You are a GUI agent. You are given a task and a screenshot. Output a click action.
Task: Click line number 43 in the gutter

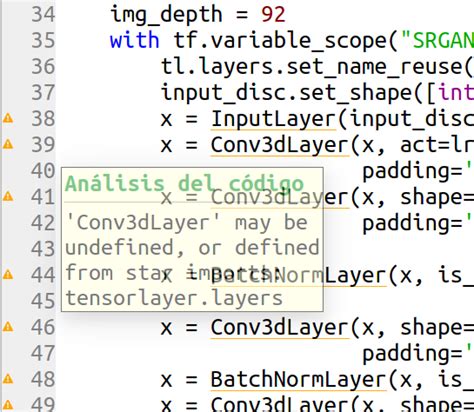point(43,249)
